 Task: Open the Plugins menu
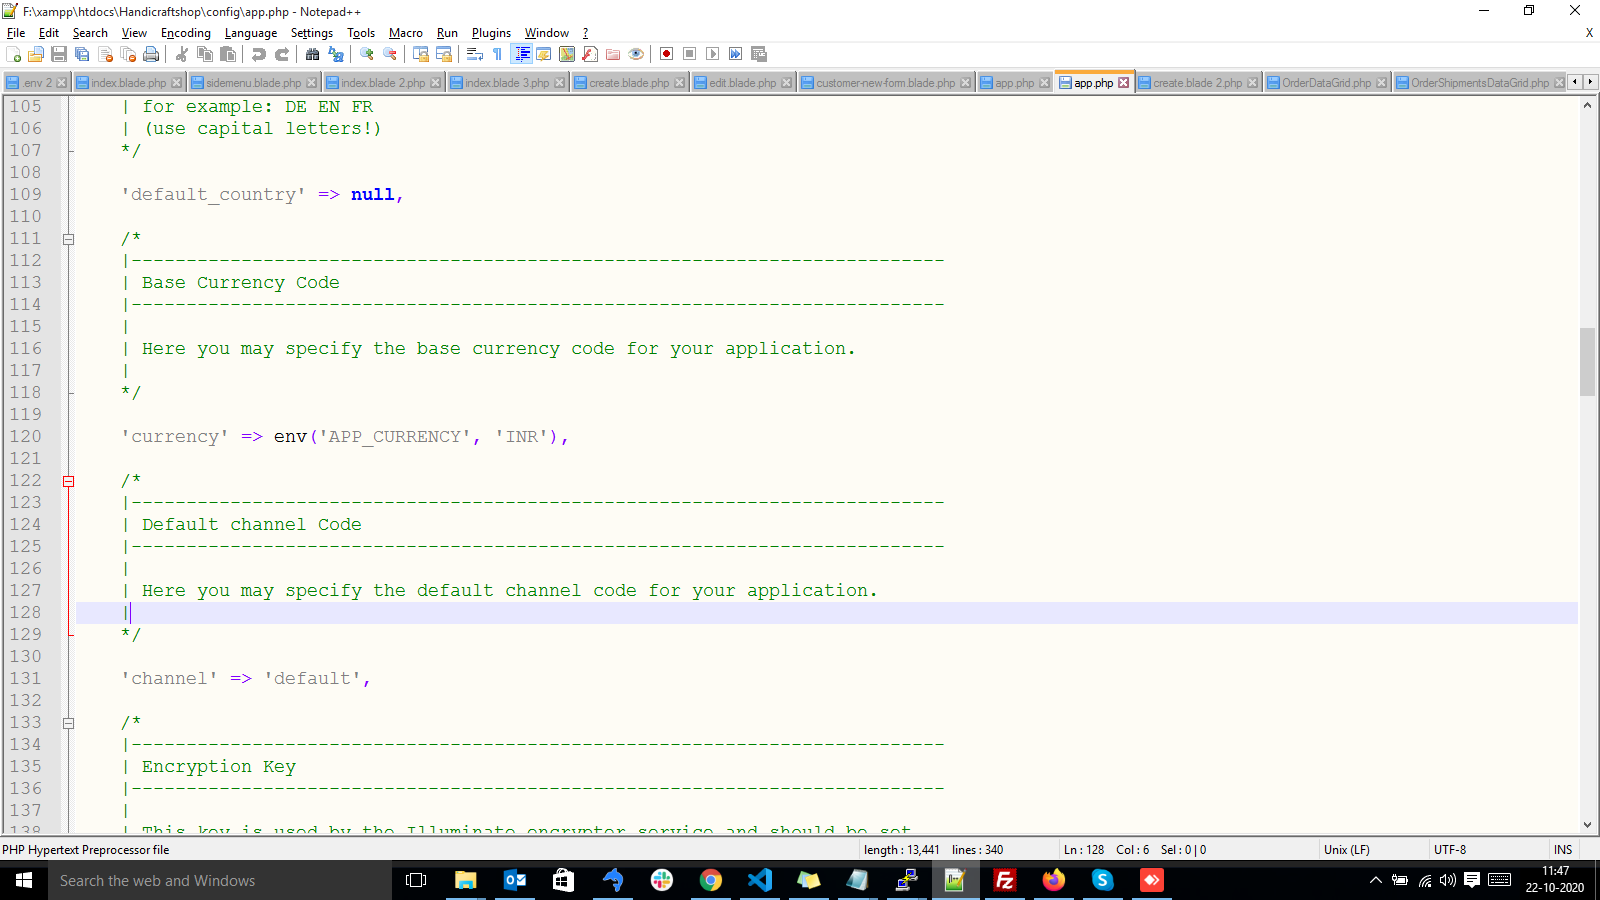pyautogui.click(x=491, y=33)
